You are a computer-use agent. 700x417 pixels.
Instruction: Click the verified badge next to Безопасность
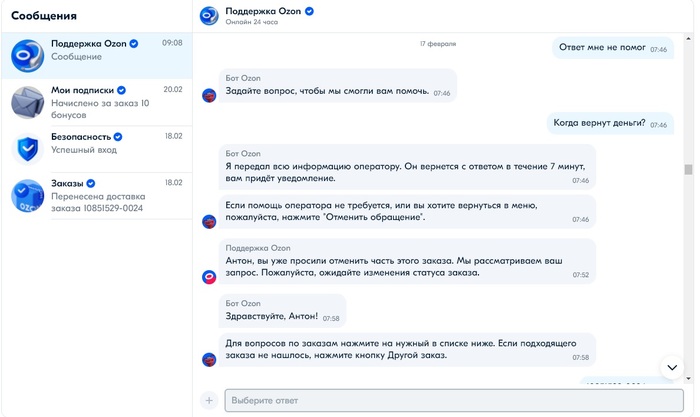pyautogui.click(x=118, y=137)
